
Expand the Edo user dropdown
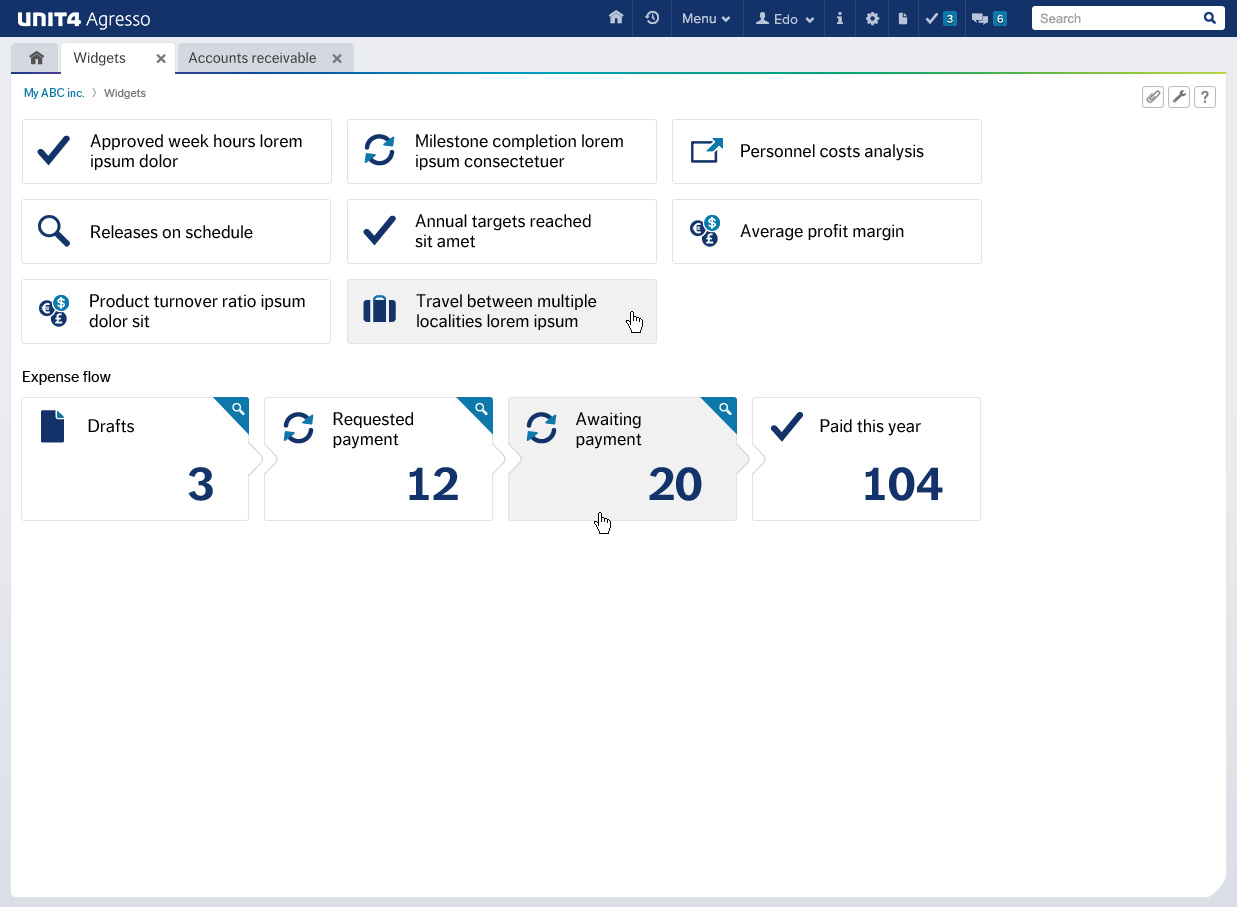click(x=785, y=18)
